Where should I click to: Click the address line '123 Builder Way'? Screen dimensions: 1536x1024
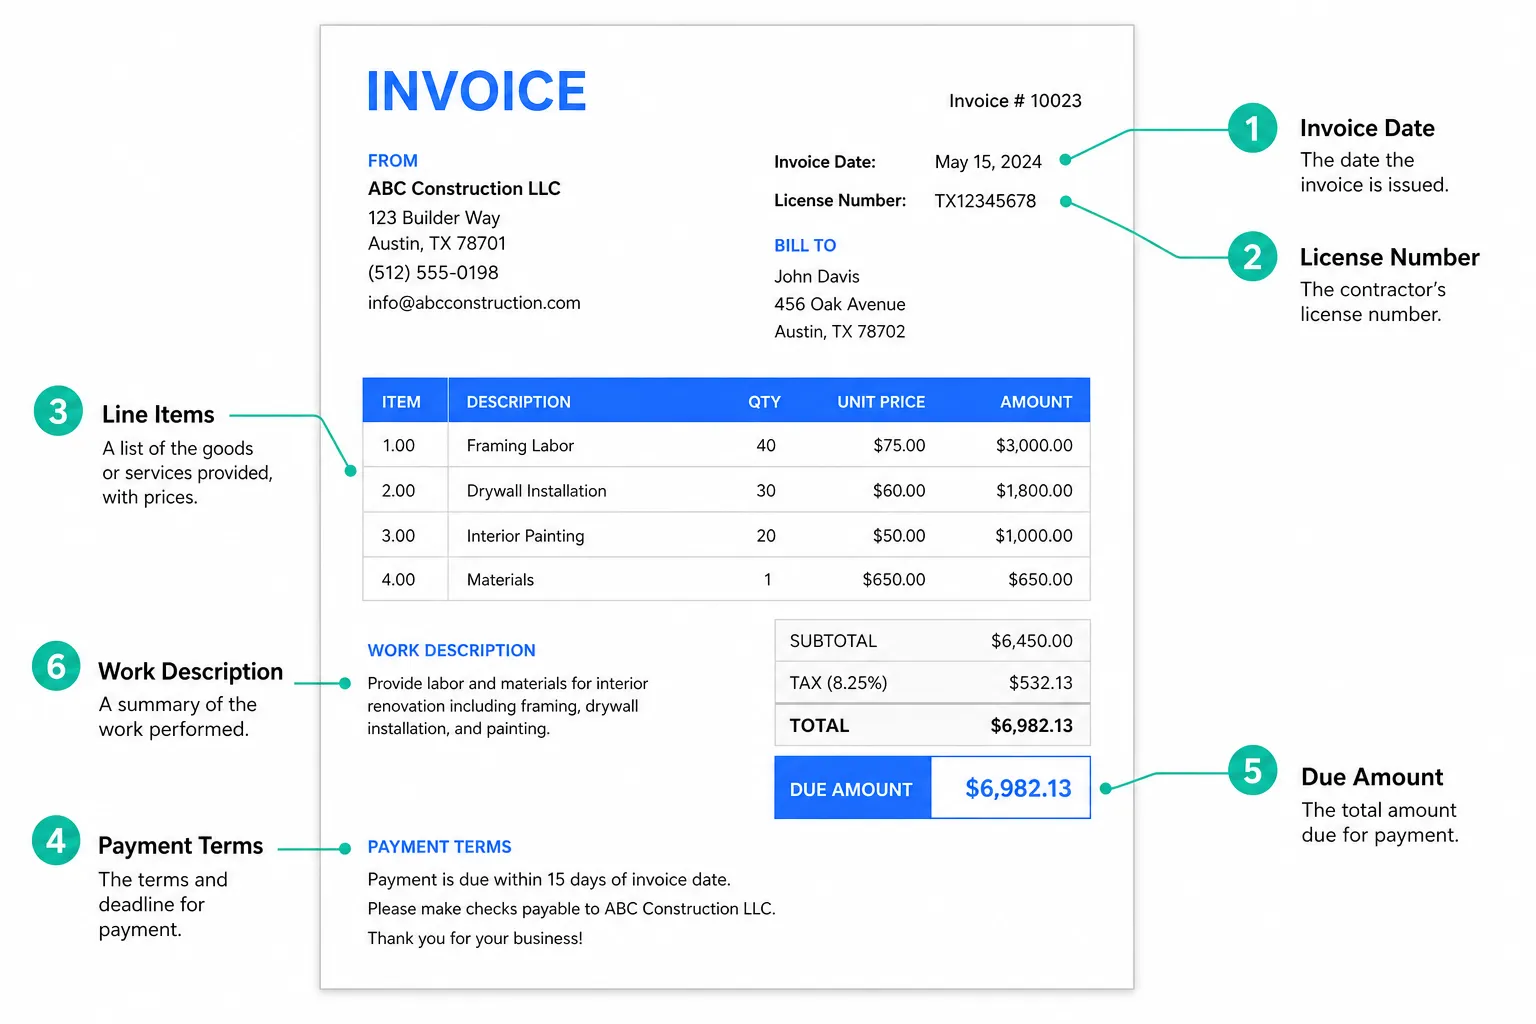coord(434,218)
